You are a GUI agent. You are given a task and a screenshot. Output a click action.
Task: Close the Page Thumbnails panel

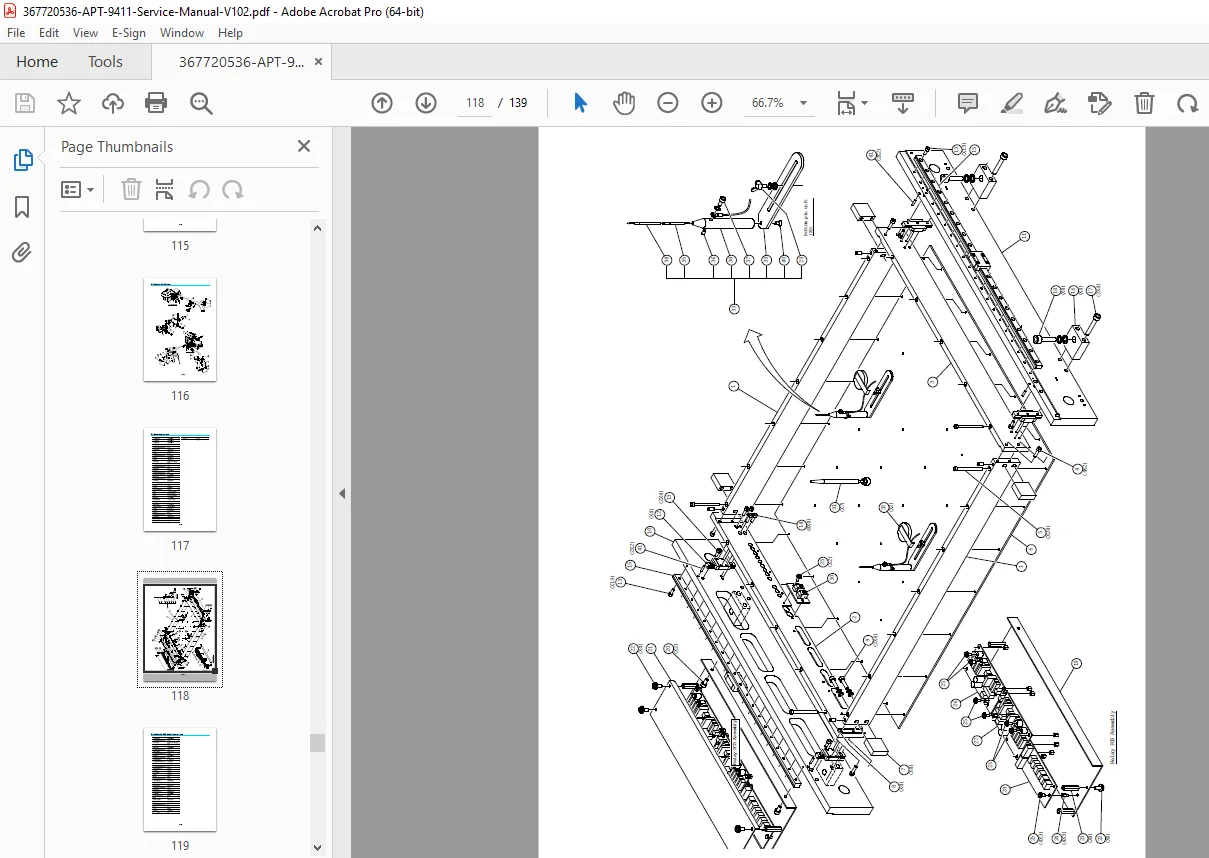tap(304, 146)
